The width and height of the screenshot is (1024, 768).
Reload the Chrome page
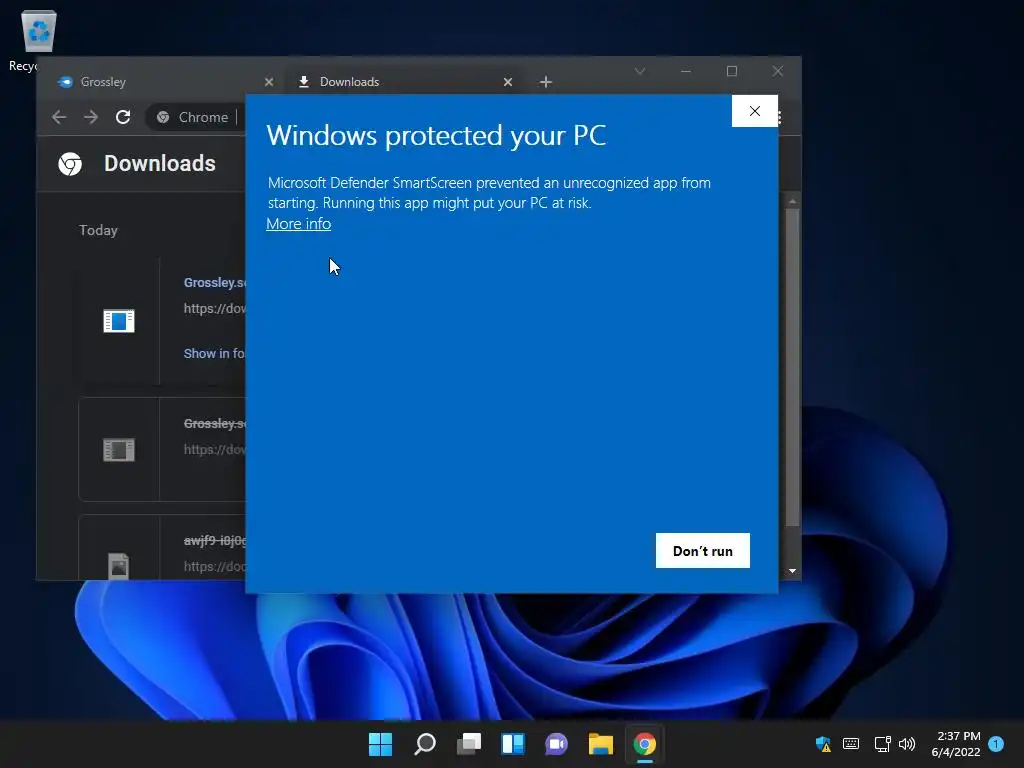[123, 117]
